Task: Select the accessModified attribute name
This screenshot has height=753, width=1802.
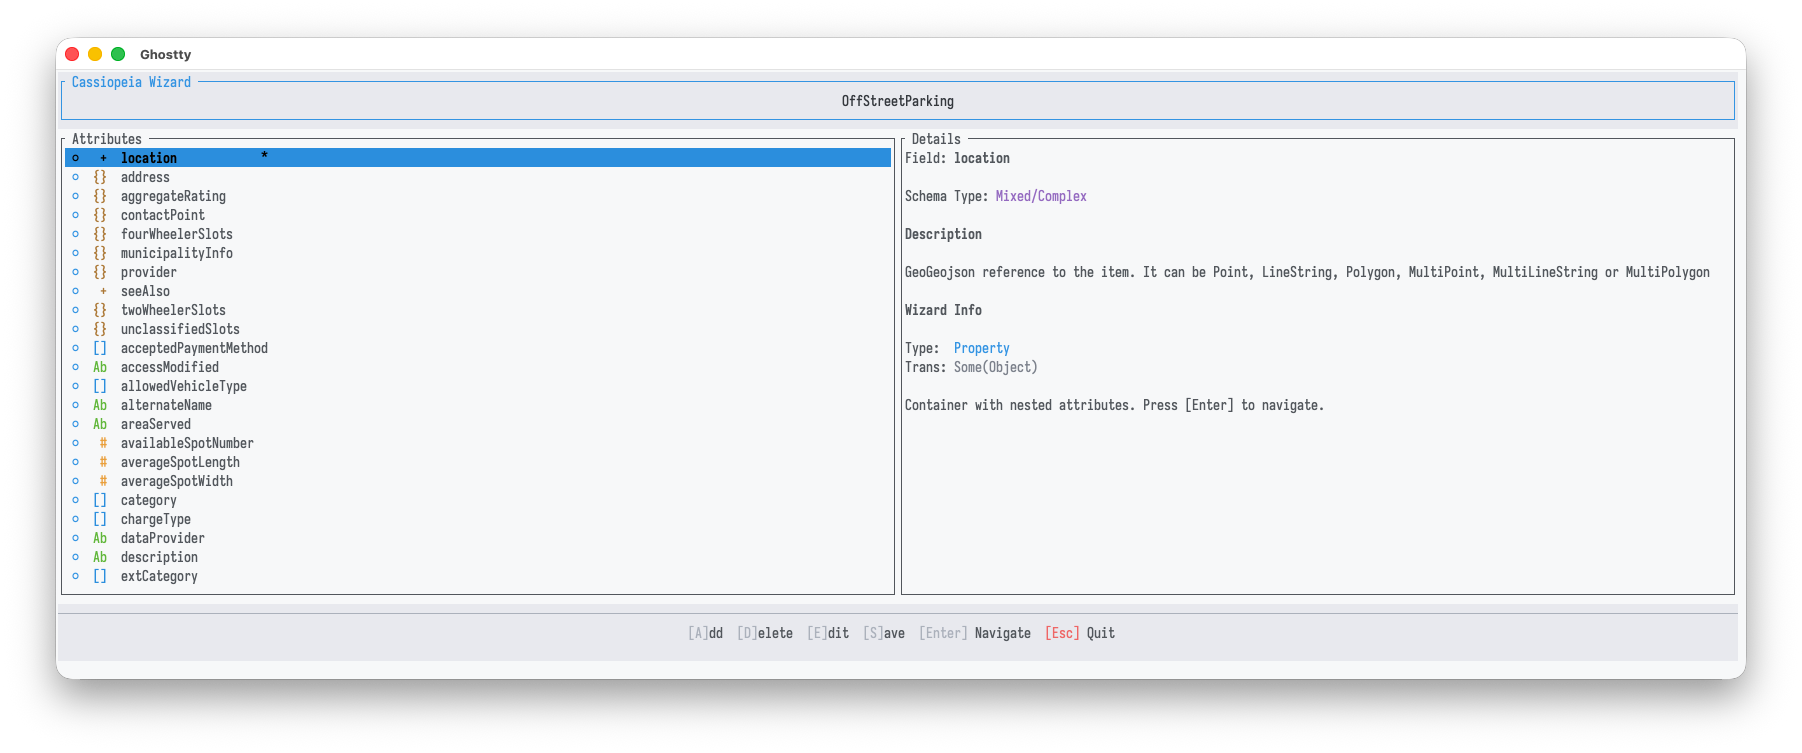Action: (170, 367)
